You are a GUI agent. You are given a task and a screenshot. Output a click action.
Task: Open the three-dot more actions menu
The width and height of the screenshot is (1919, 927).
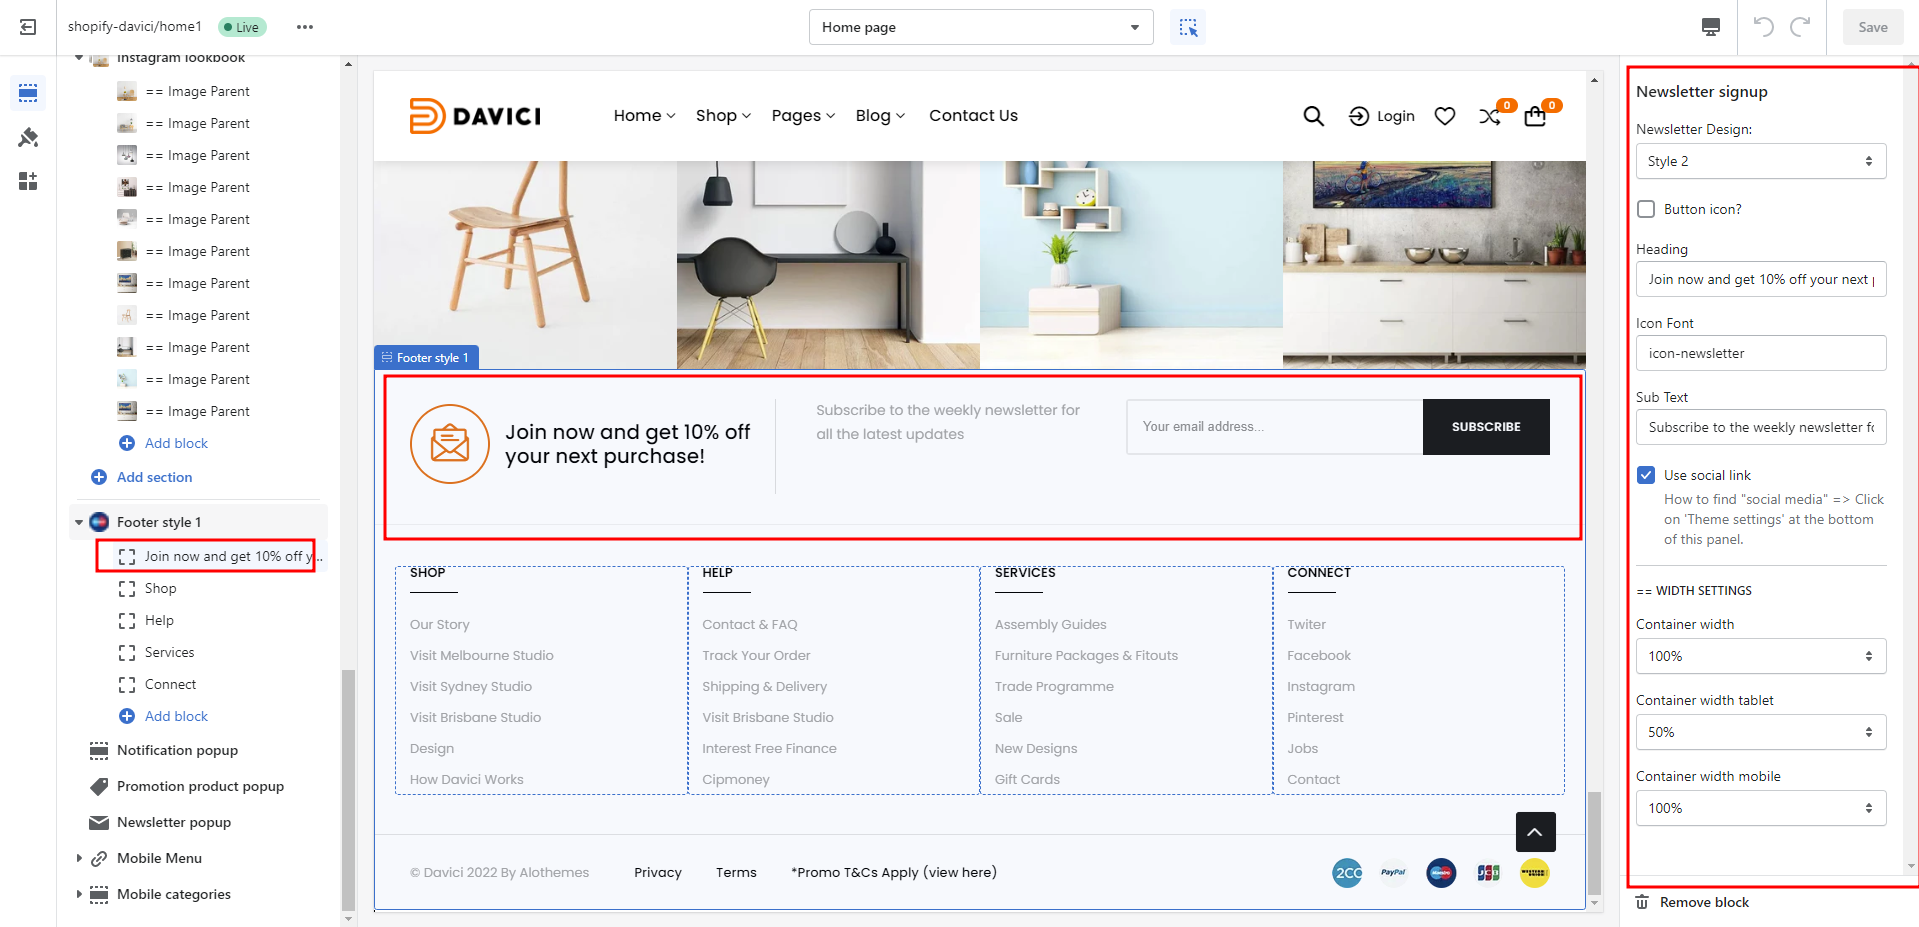(x=305, y=27)
